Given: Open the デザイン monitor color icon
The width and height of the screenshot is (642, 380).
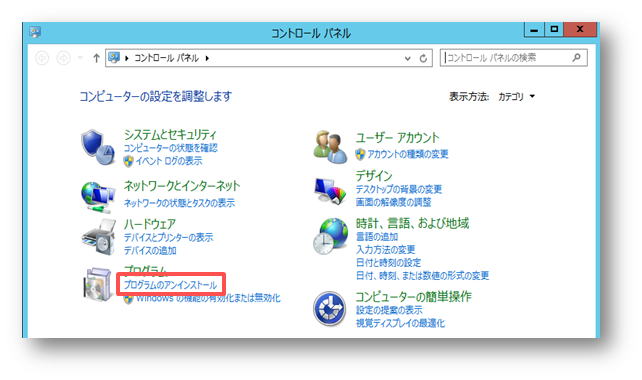Looking at the screenshot, I should tap(330, 190).
